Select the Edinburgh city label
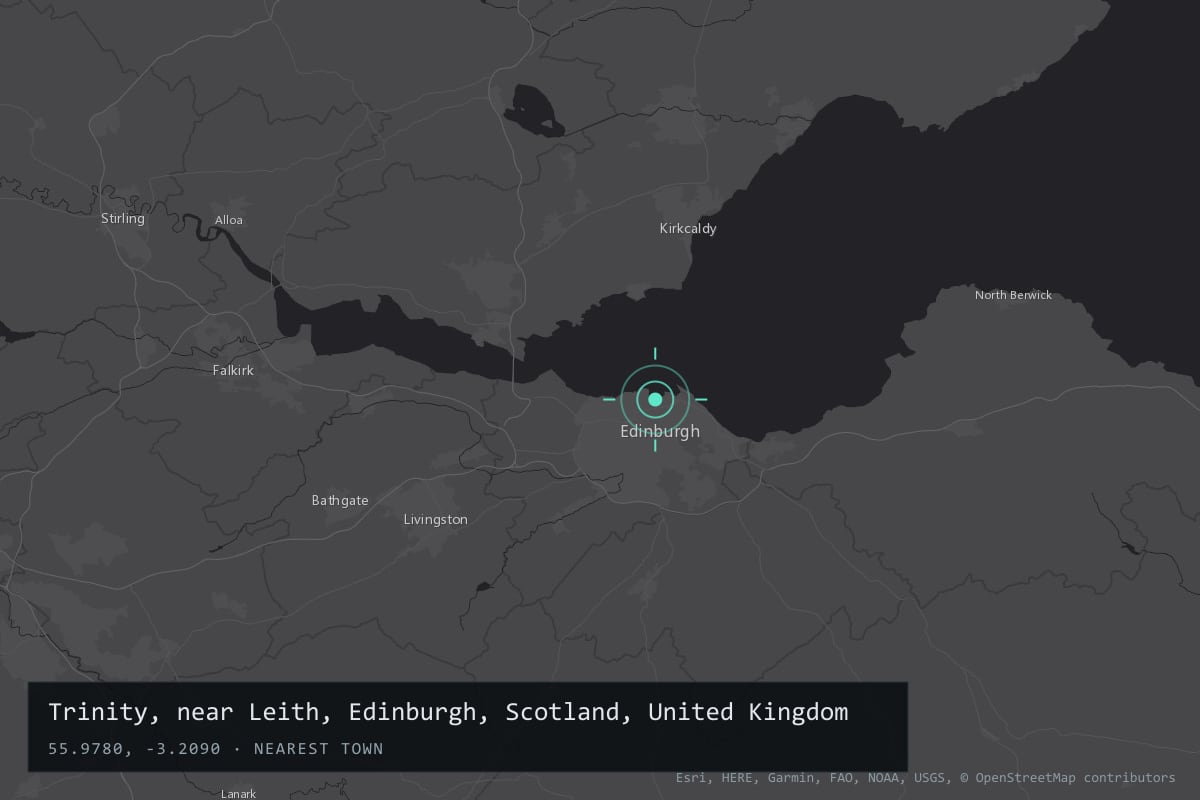This screenshot has width=1200, height=800. [x=660, y=432]
